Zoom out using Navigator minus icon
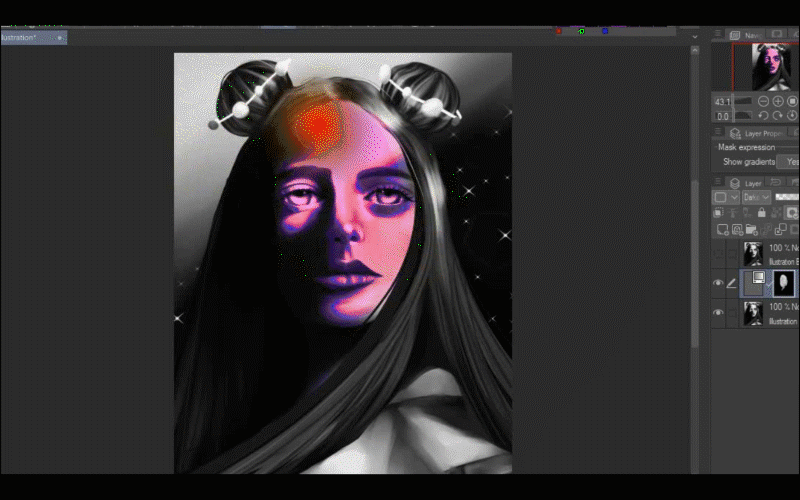Image resolution: width=800 pixels, height=500 pixels. (x=763, y=101)
